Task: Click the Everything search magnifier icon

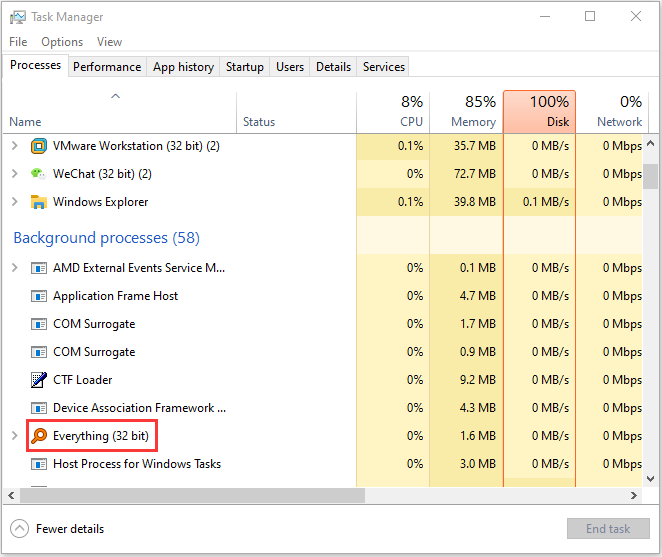Action: pyautogui.click(x=39, y=436)
